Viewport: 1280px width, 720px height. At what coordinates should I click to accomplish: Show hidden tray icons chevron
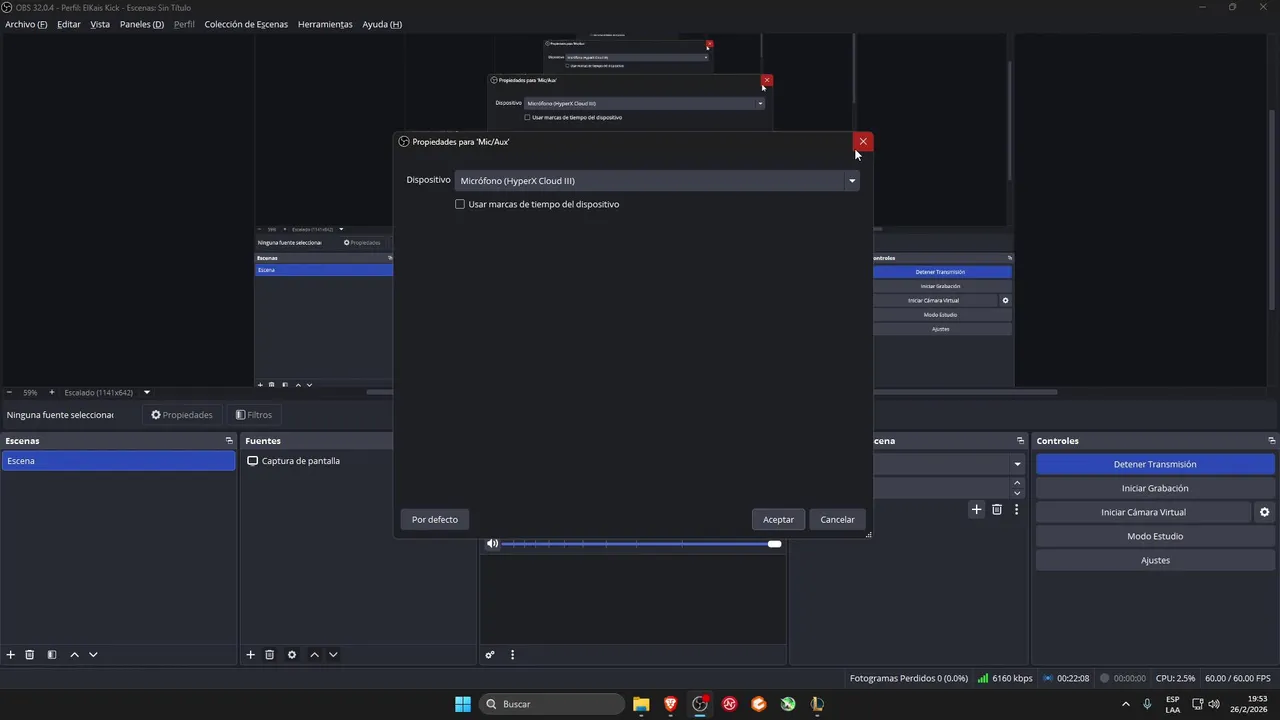click(1126, 704)
